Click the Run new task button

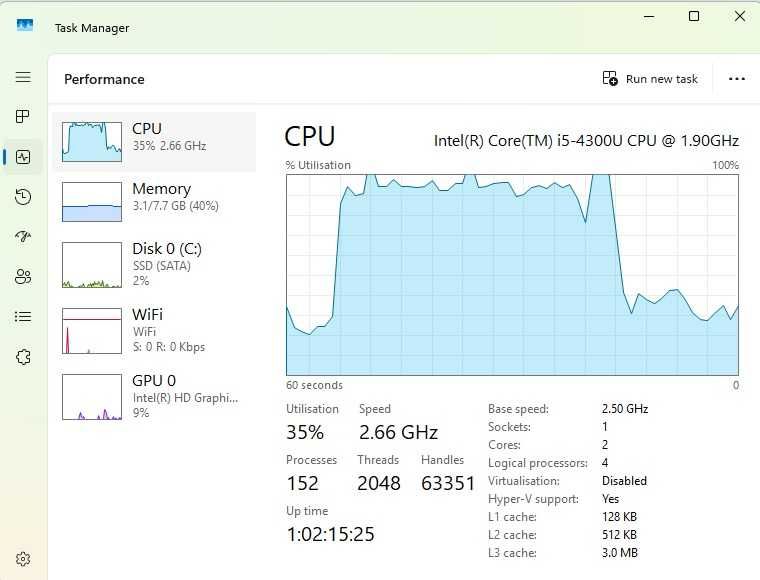(x=651, y=79)
